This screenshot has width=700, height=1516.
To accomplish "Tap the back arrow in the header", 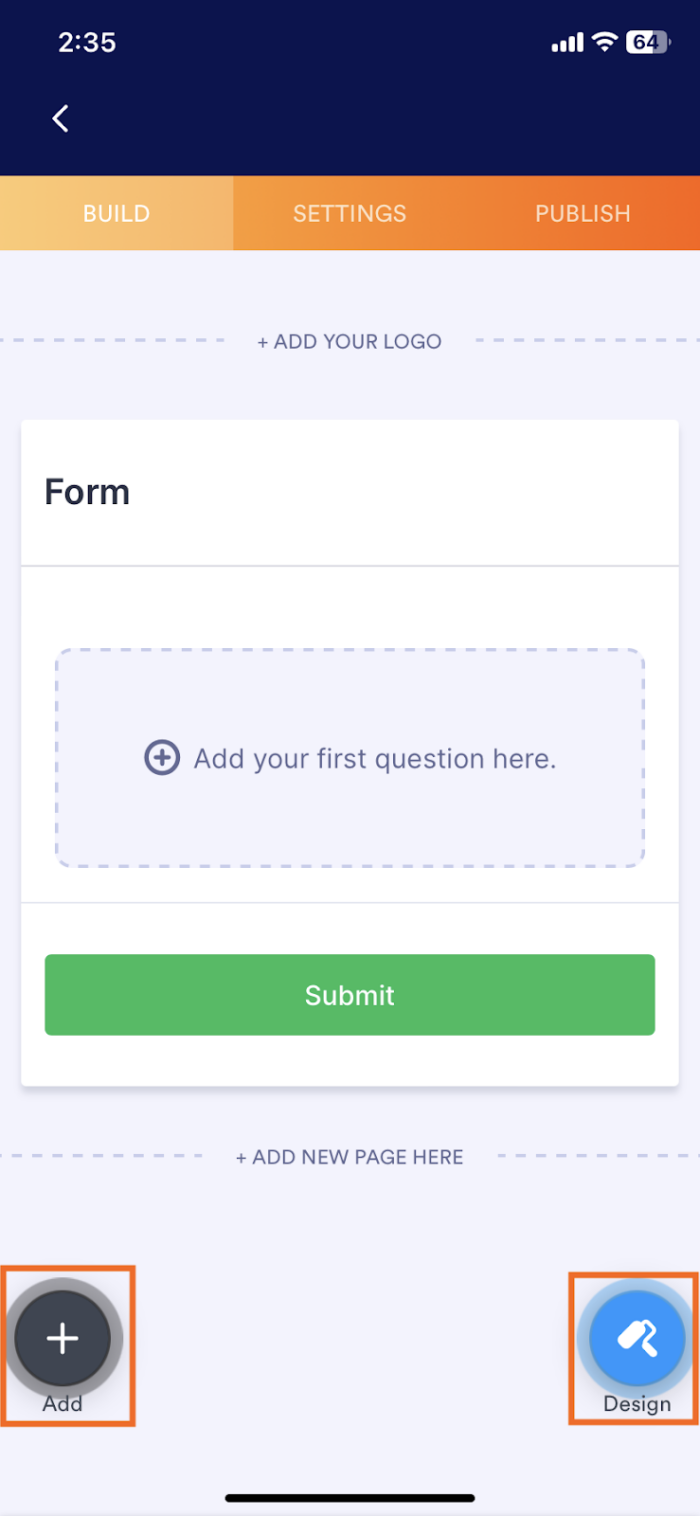I will [x=61, y=119].
